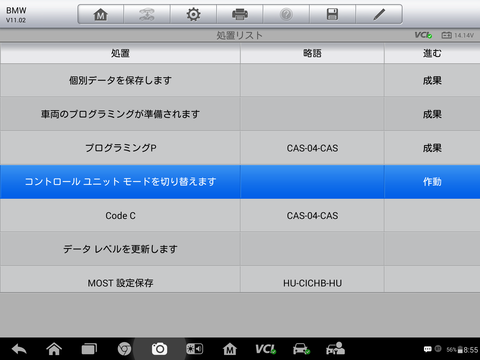Take screenshot with camera icon
480x360 pixels.
[x=159, y=349]
